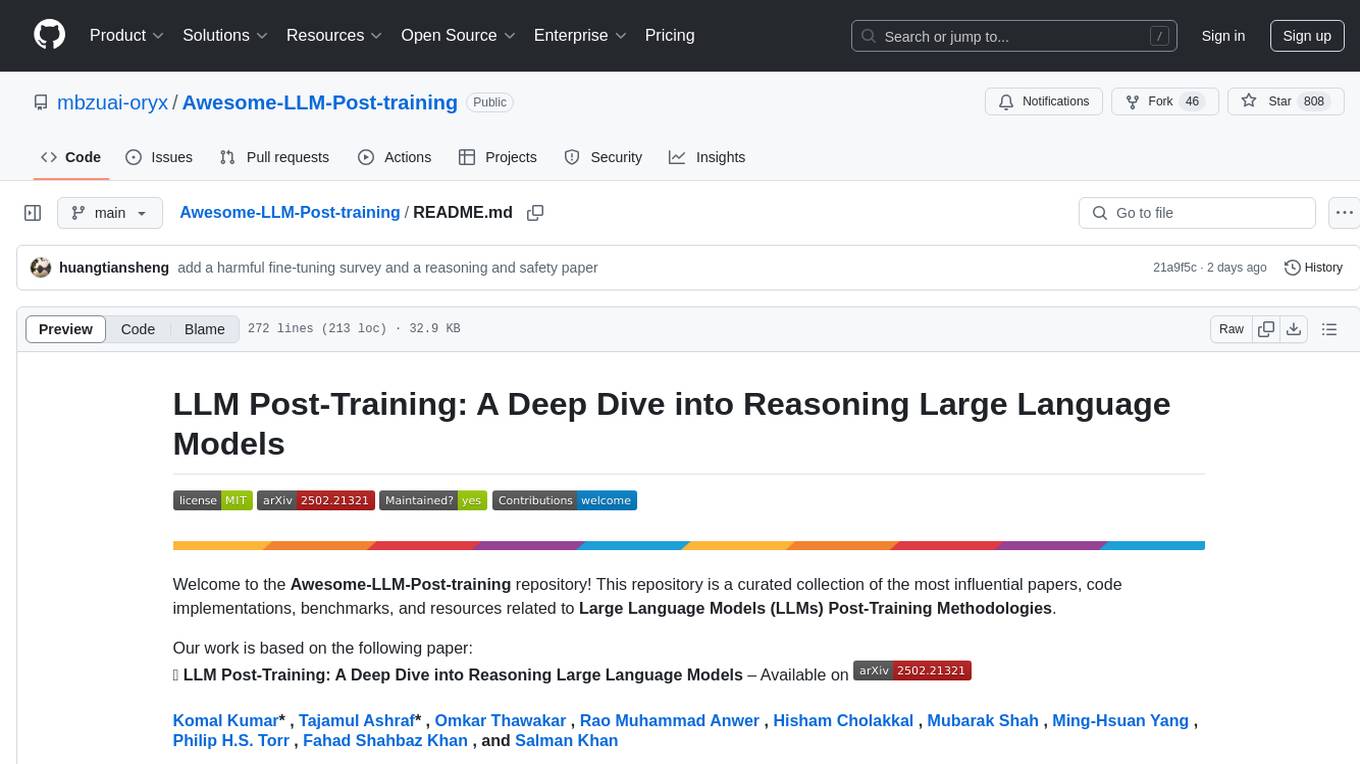Select the Blame view

pyautogui.click(x=205, y=329)
